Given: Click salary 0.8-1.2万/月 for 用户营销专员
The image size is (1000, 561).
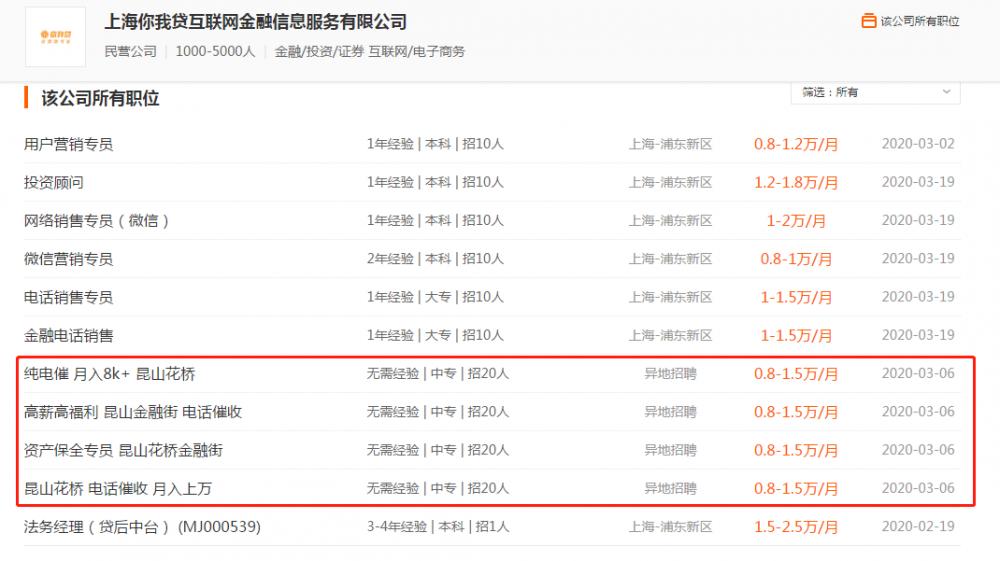Looking at the screenshot, I should coord(796,144).
